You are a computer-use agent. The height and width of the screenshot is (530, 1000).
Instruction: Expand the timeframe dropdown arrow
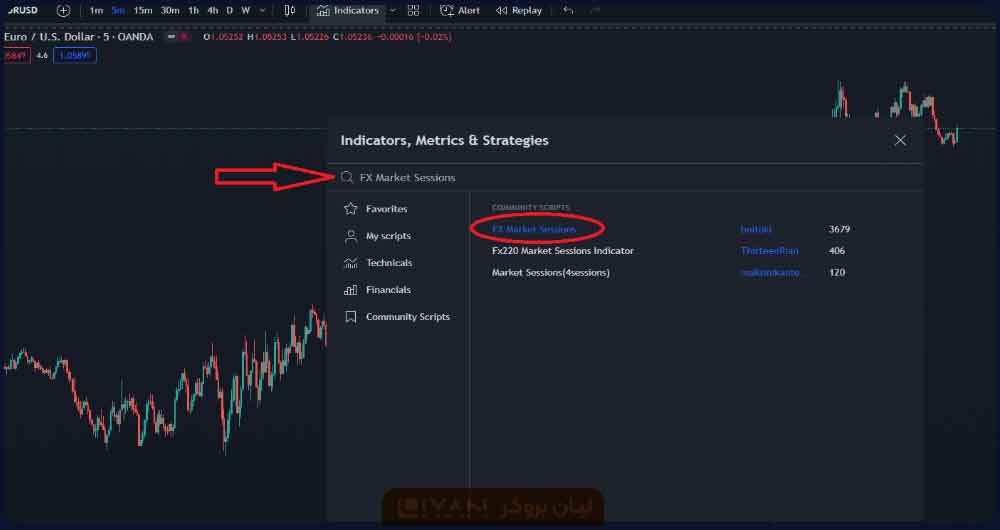coord(262,10)
